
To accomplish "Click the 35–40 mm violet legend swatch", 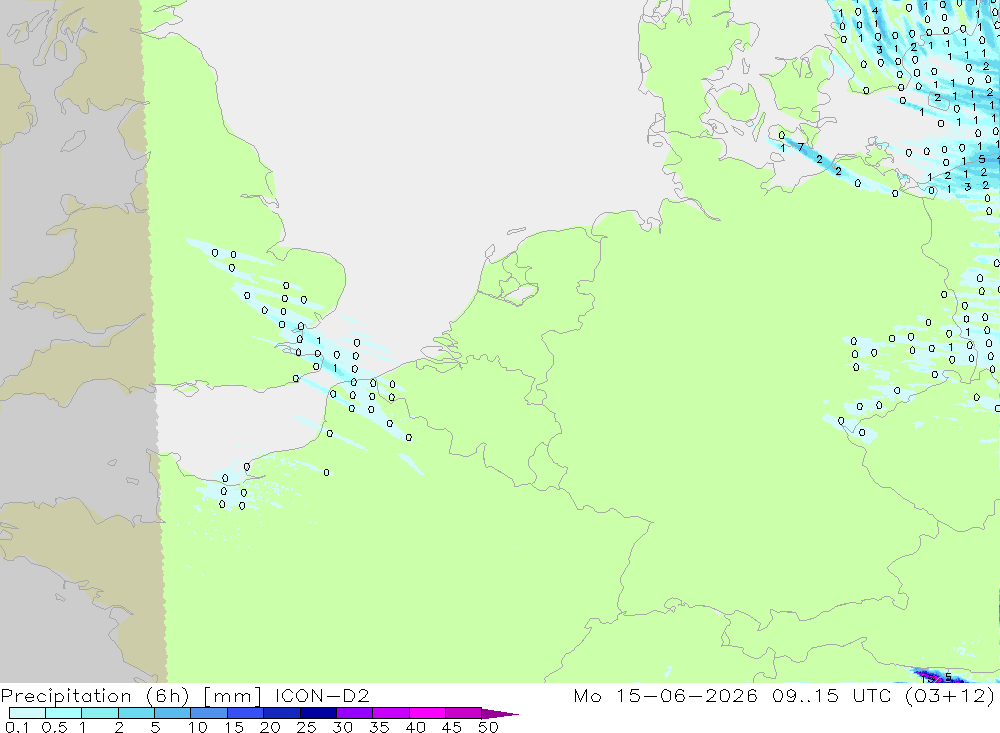I will point(391,713).
